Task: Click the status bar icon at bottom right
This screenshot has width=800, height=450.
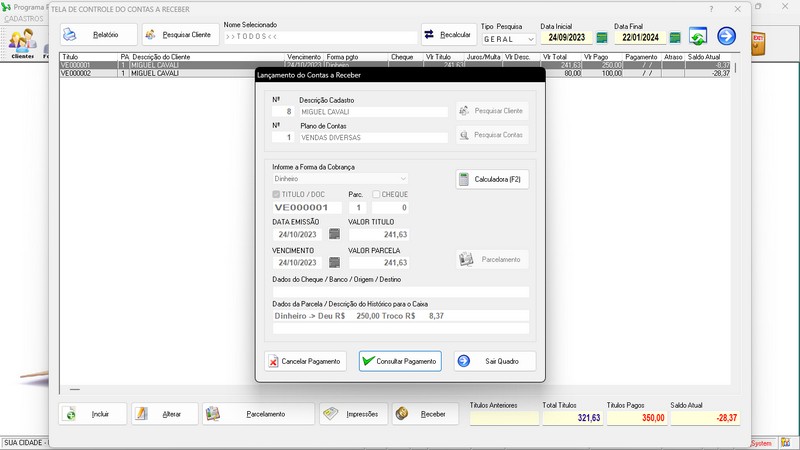Action: coord(785,443)
